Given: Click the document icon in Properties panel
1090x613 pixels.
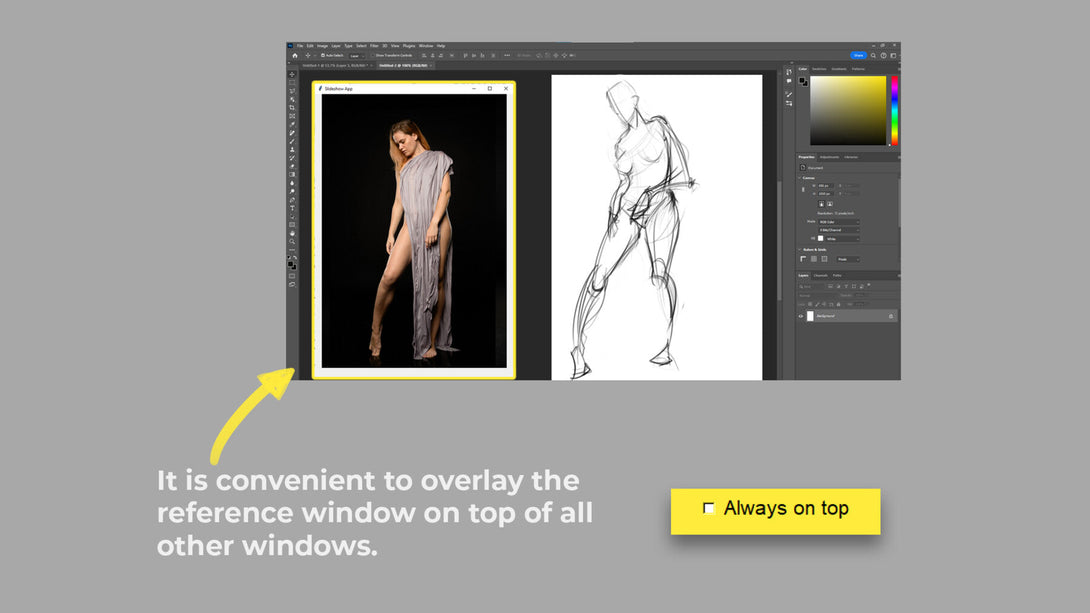Looking at the screenshot, I should click(x=803, y=167).
